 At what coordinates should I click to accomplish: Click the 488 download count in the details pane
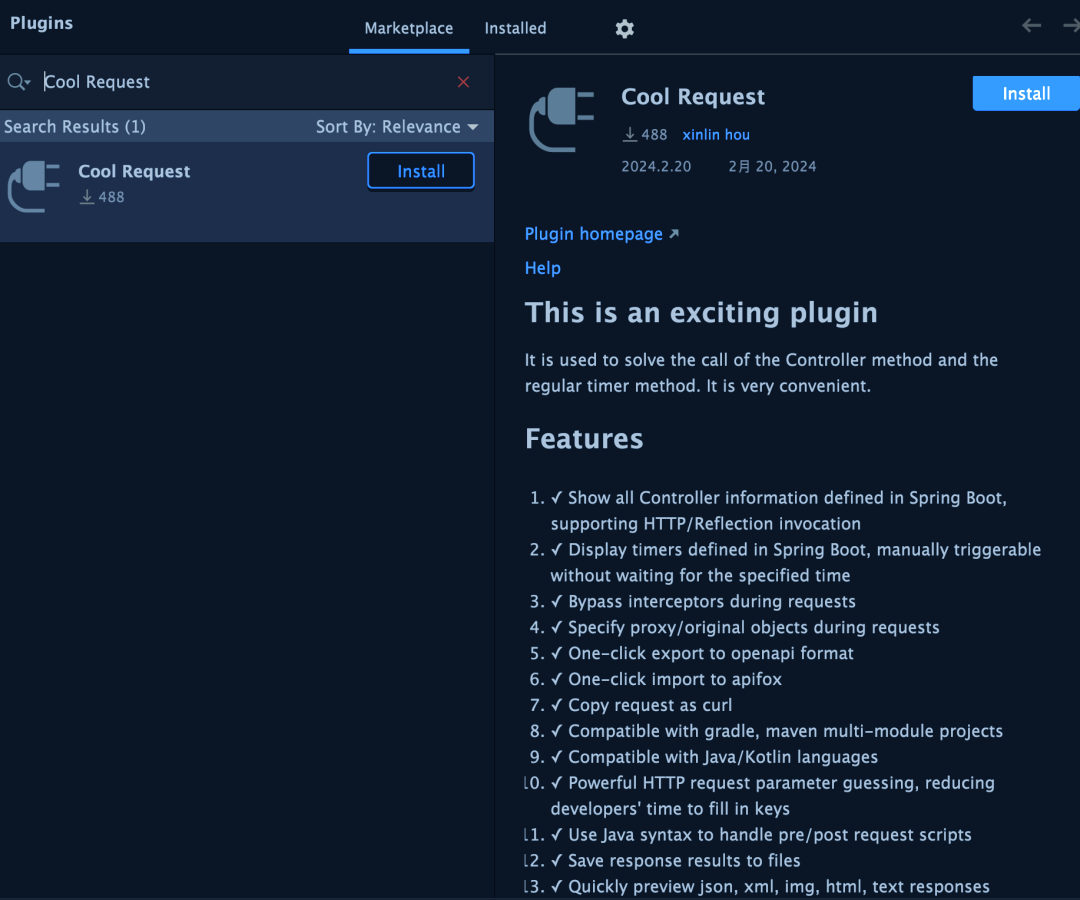click(645, 135)
